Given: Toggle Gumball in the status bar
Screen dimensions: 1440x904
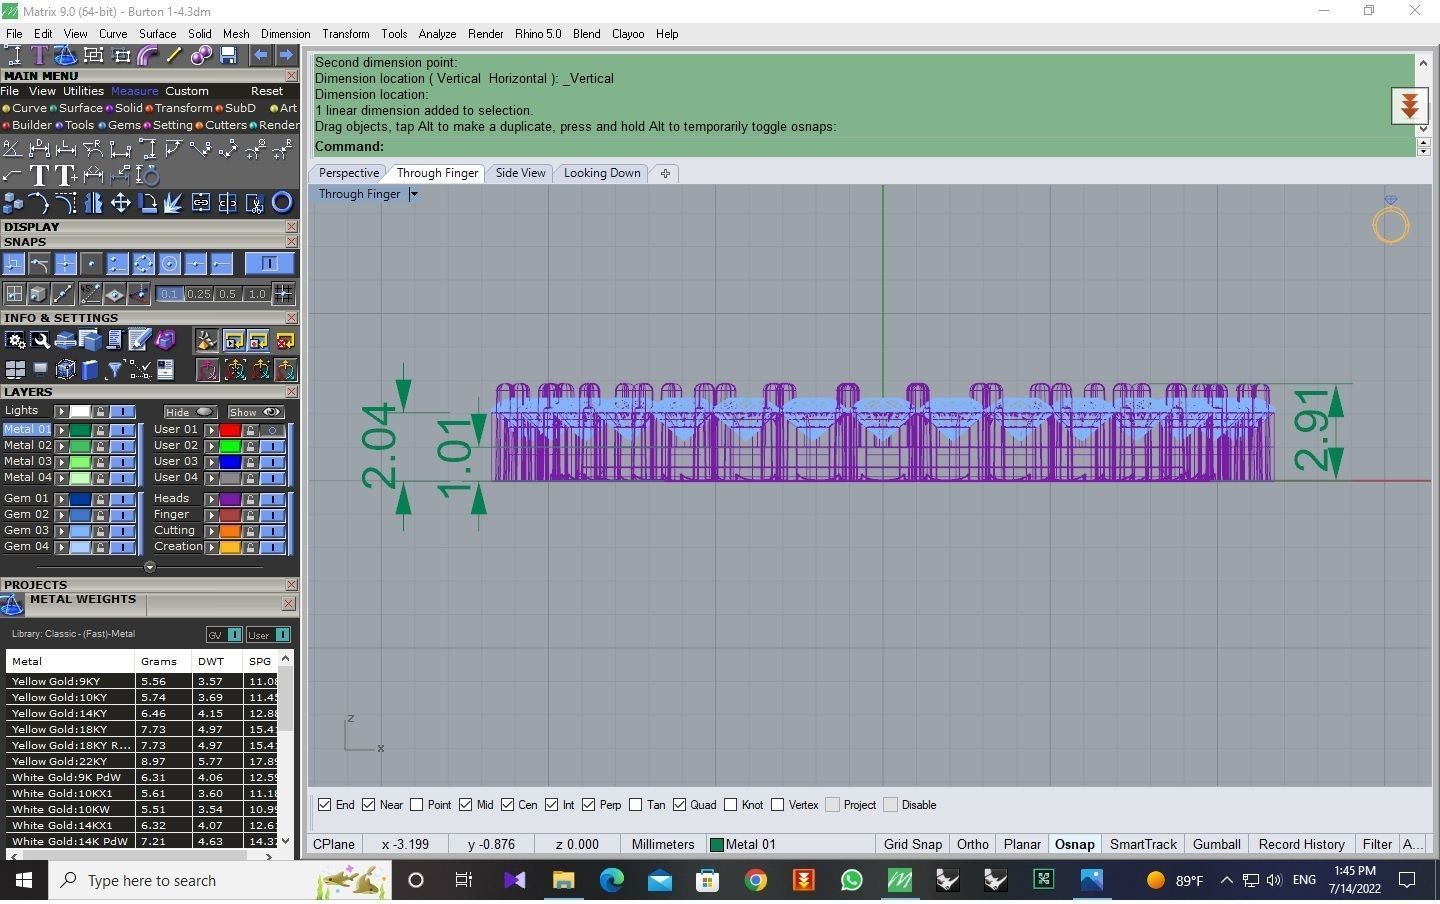Looking at the screenshot, I should pos(1217,844).
